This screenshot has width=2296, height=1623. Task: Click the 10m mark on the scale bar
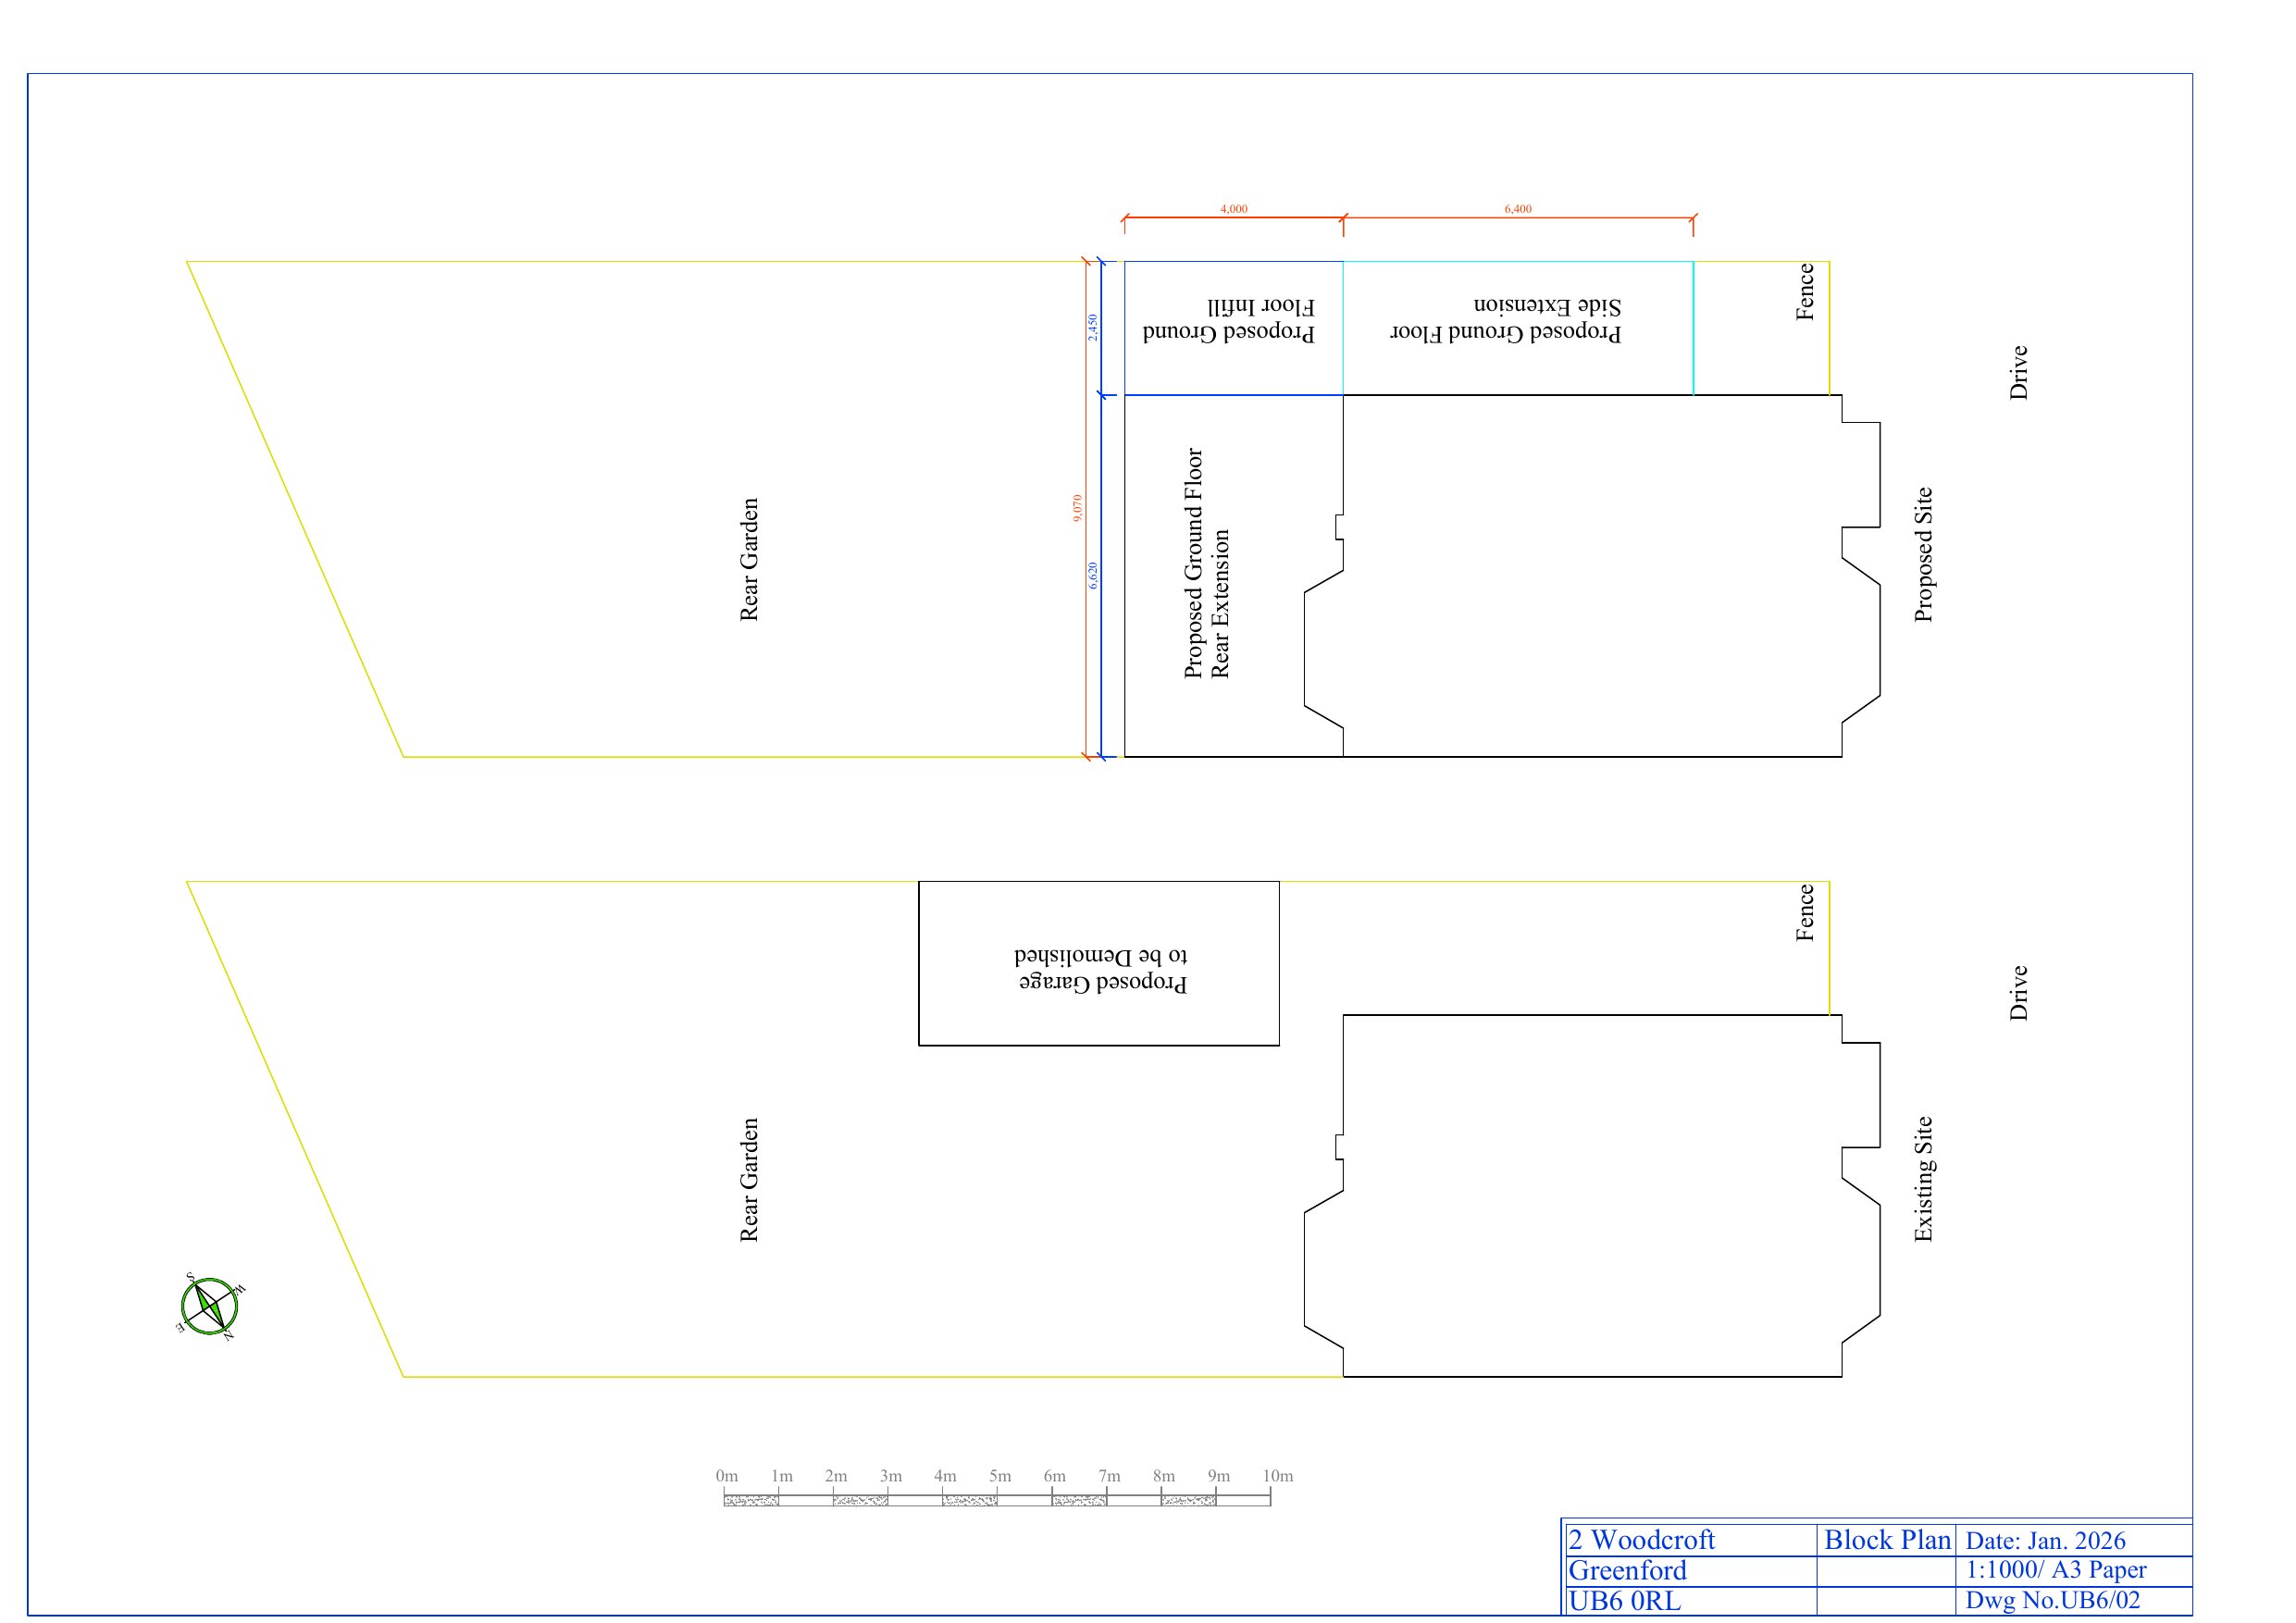(x=1277, y=1476)
